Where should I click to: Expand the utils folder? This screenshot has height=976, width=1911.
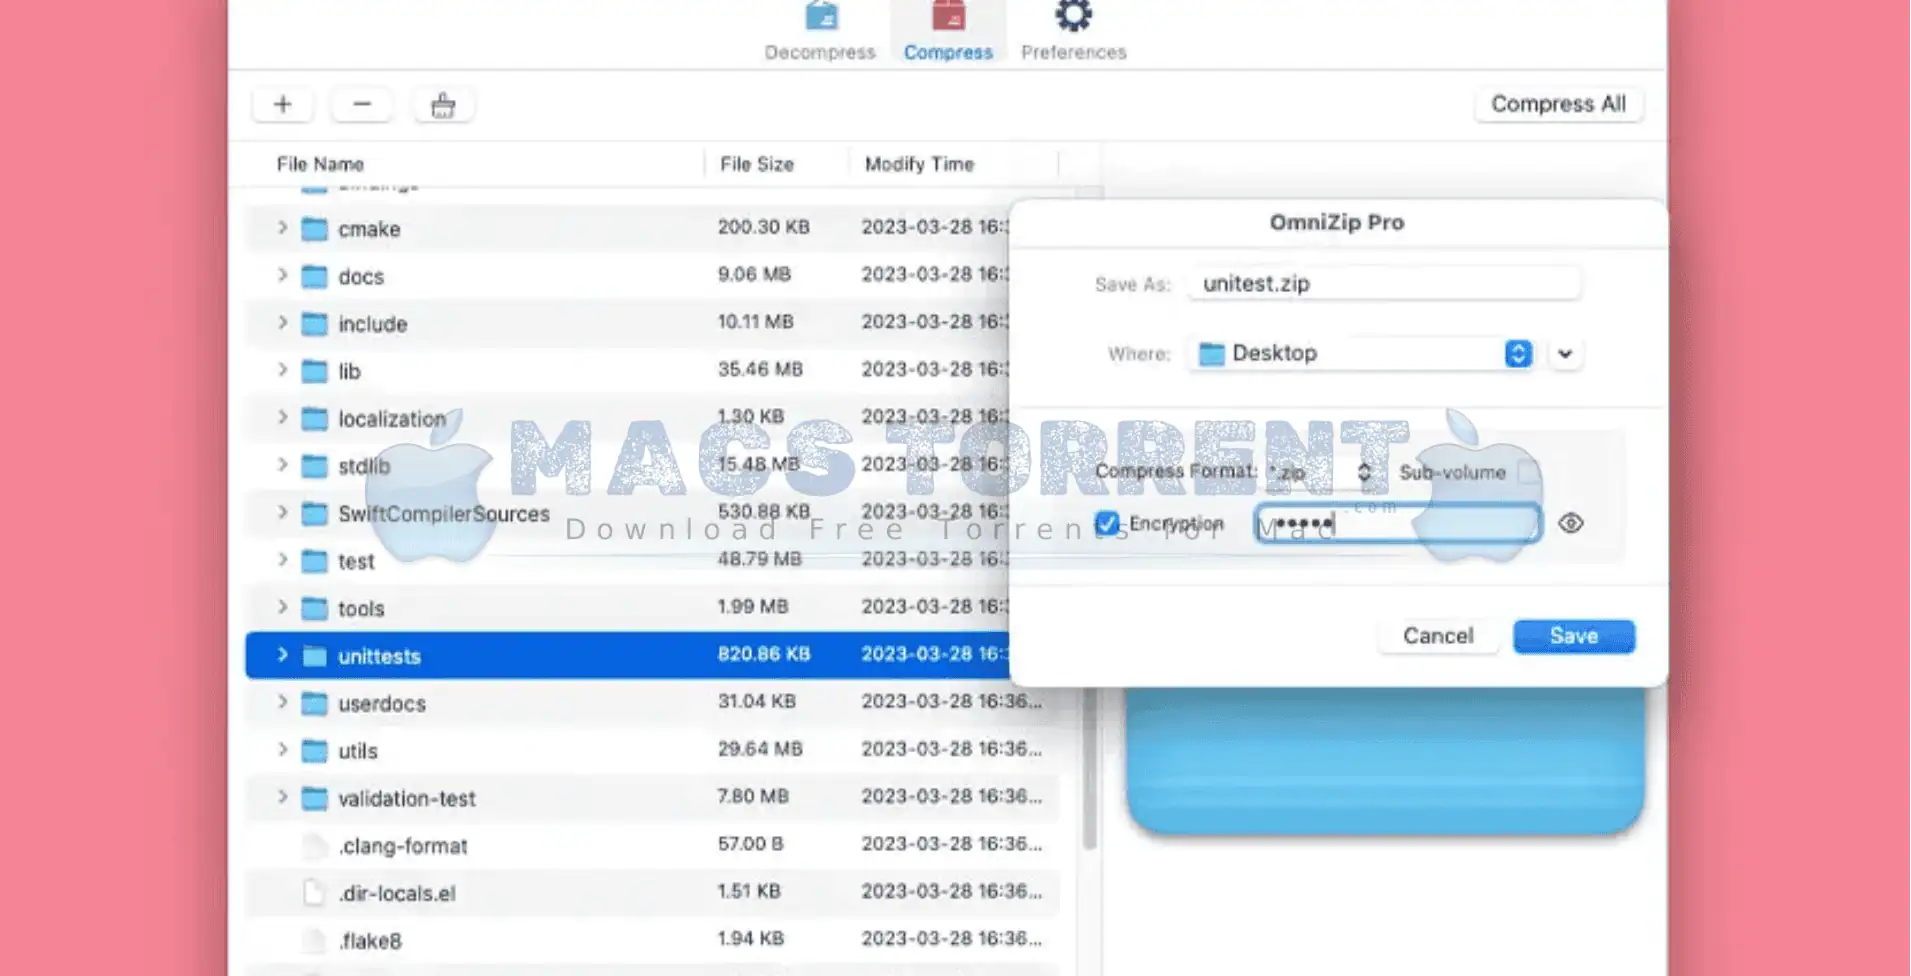(282, 750)
